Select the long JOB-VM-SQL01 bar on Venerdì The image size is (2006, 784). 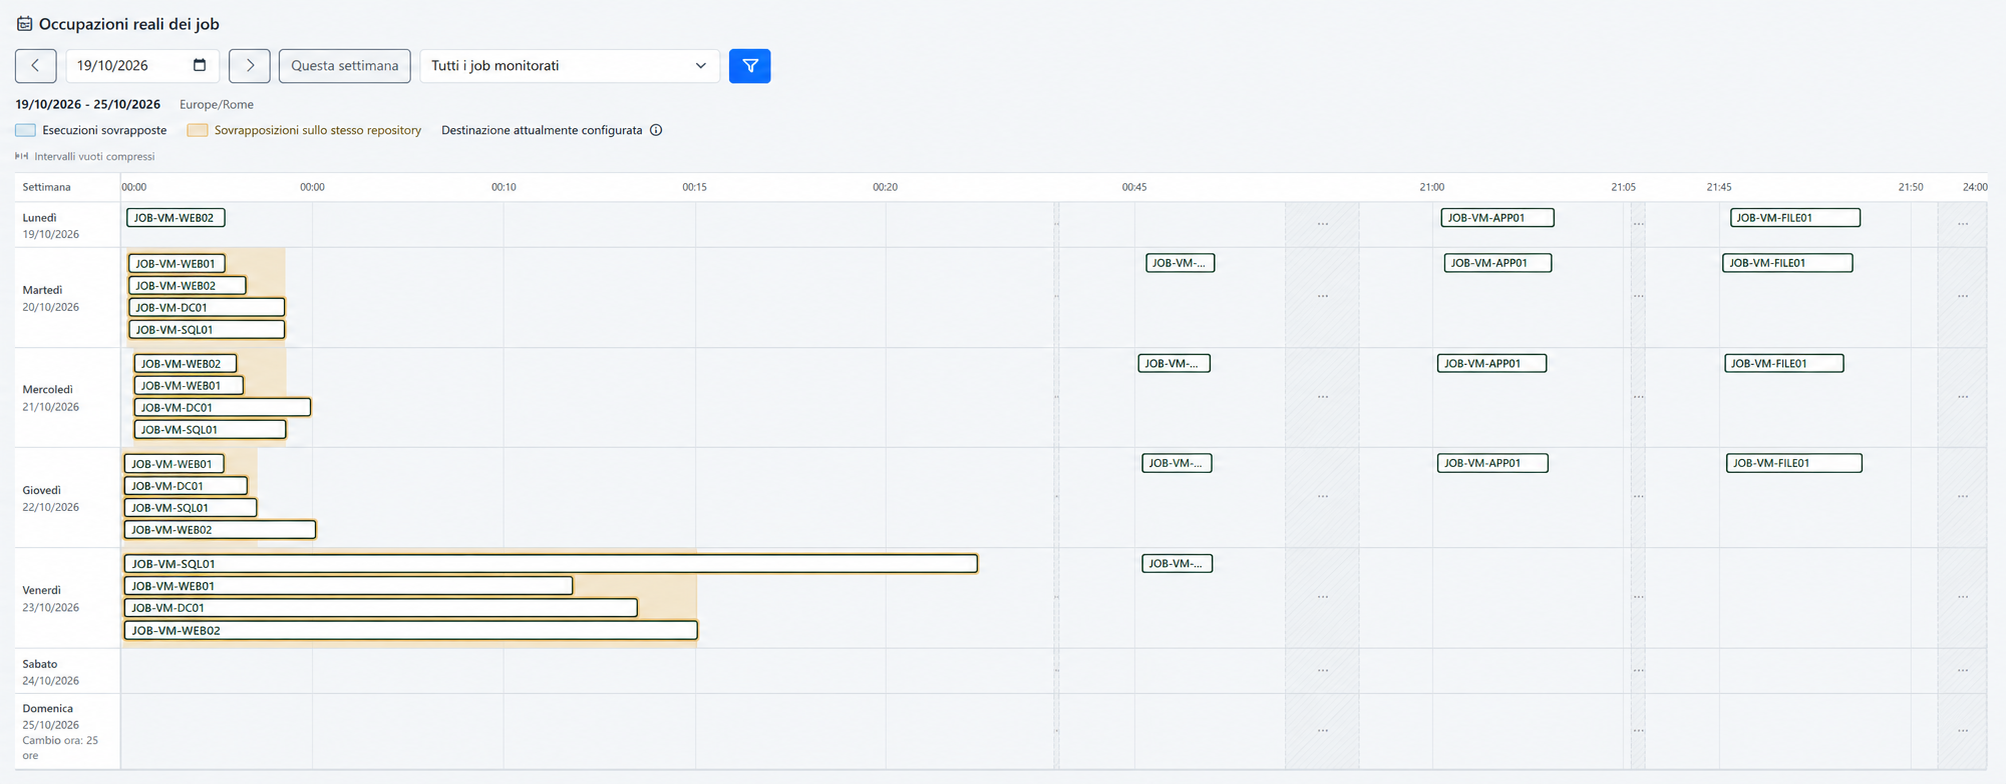click(551, 564)
